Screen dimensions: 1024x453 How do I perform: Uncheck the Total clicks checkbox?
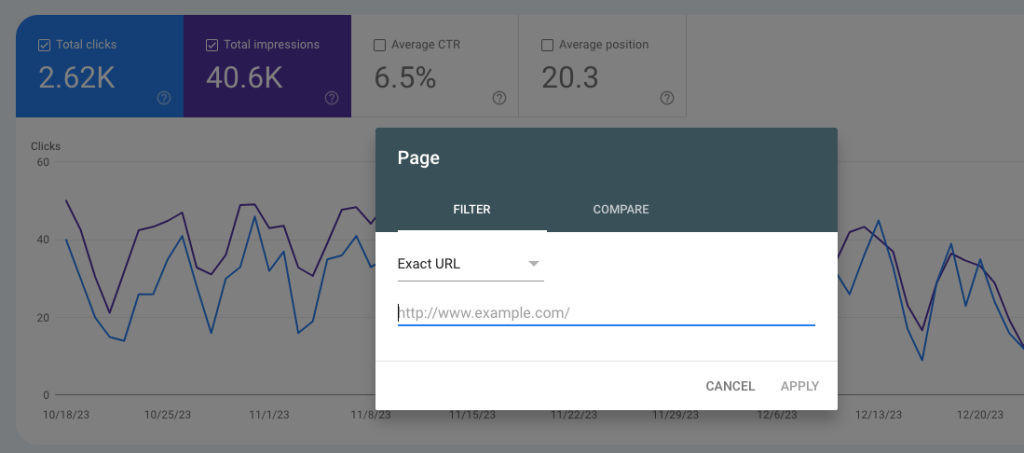point(44,45)
